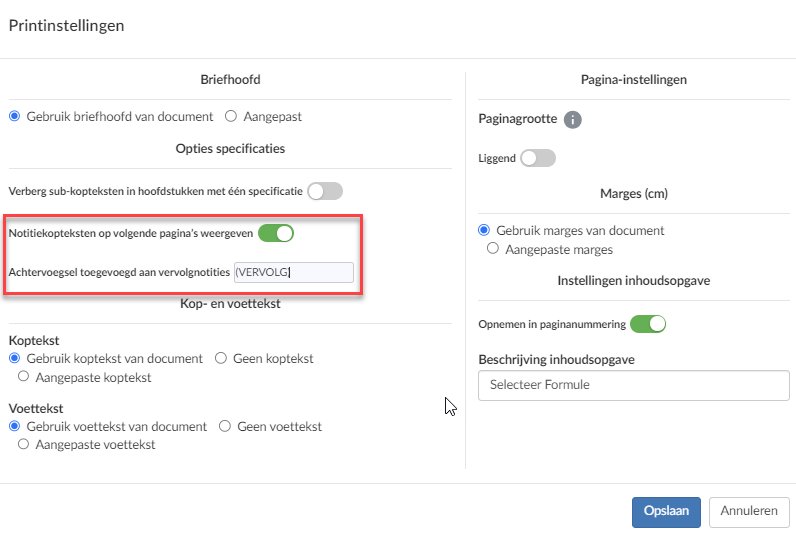This screenshot has height=535, width=796.
Task: Toggle the Liggend orientation switch
Action: pos(538,158)
